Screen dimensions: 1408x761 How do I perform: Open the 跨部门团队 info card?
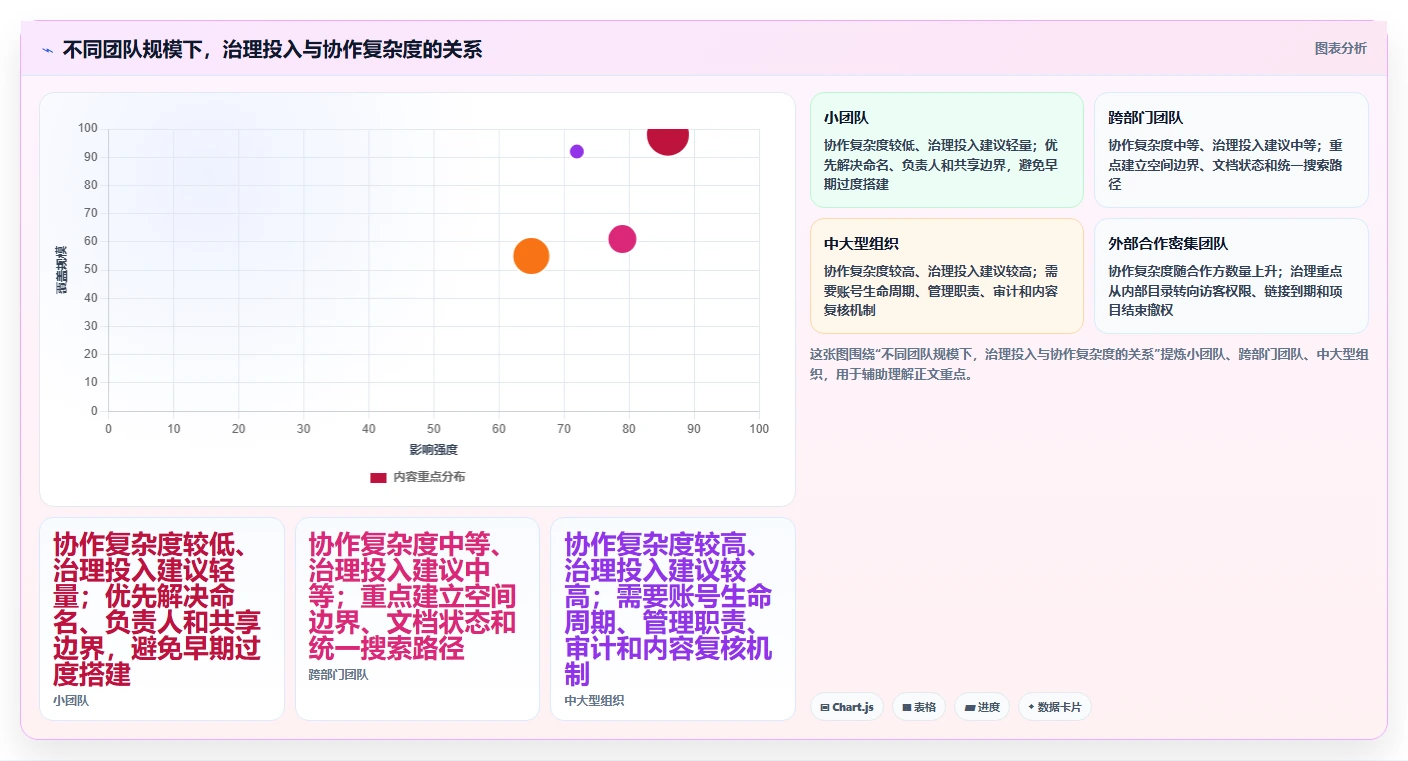pos(1231,150)
